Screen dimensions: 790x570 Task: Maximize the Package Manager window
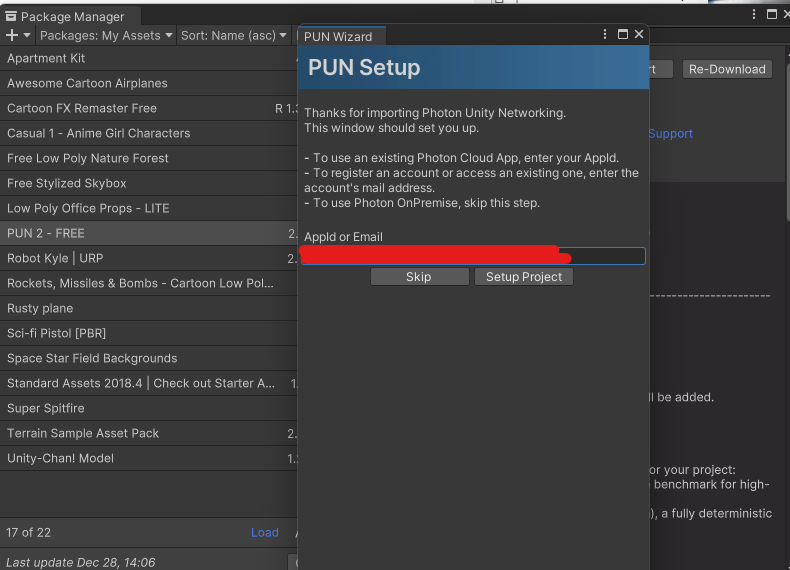tap(771, 14)
